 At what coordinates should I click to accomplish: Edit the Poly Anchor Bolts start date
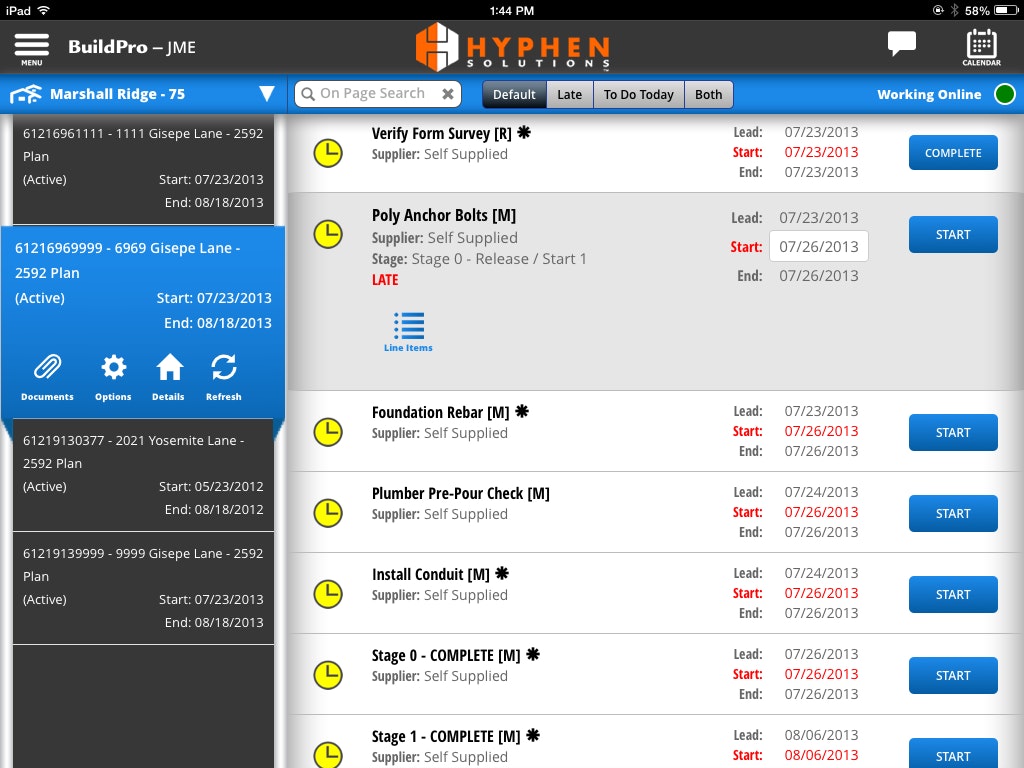[x=818, y=246]
